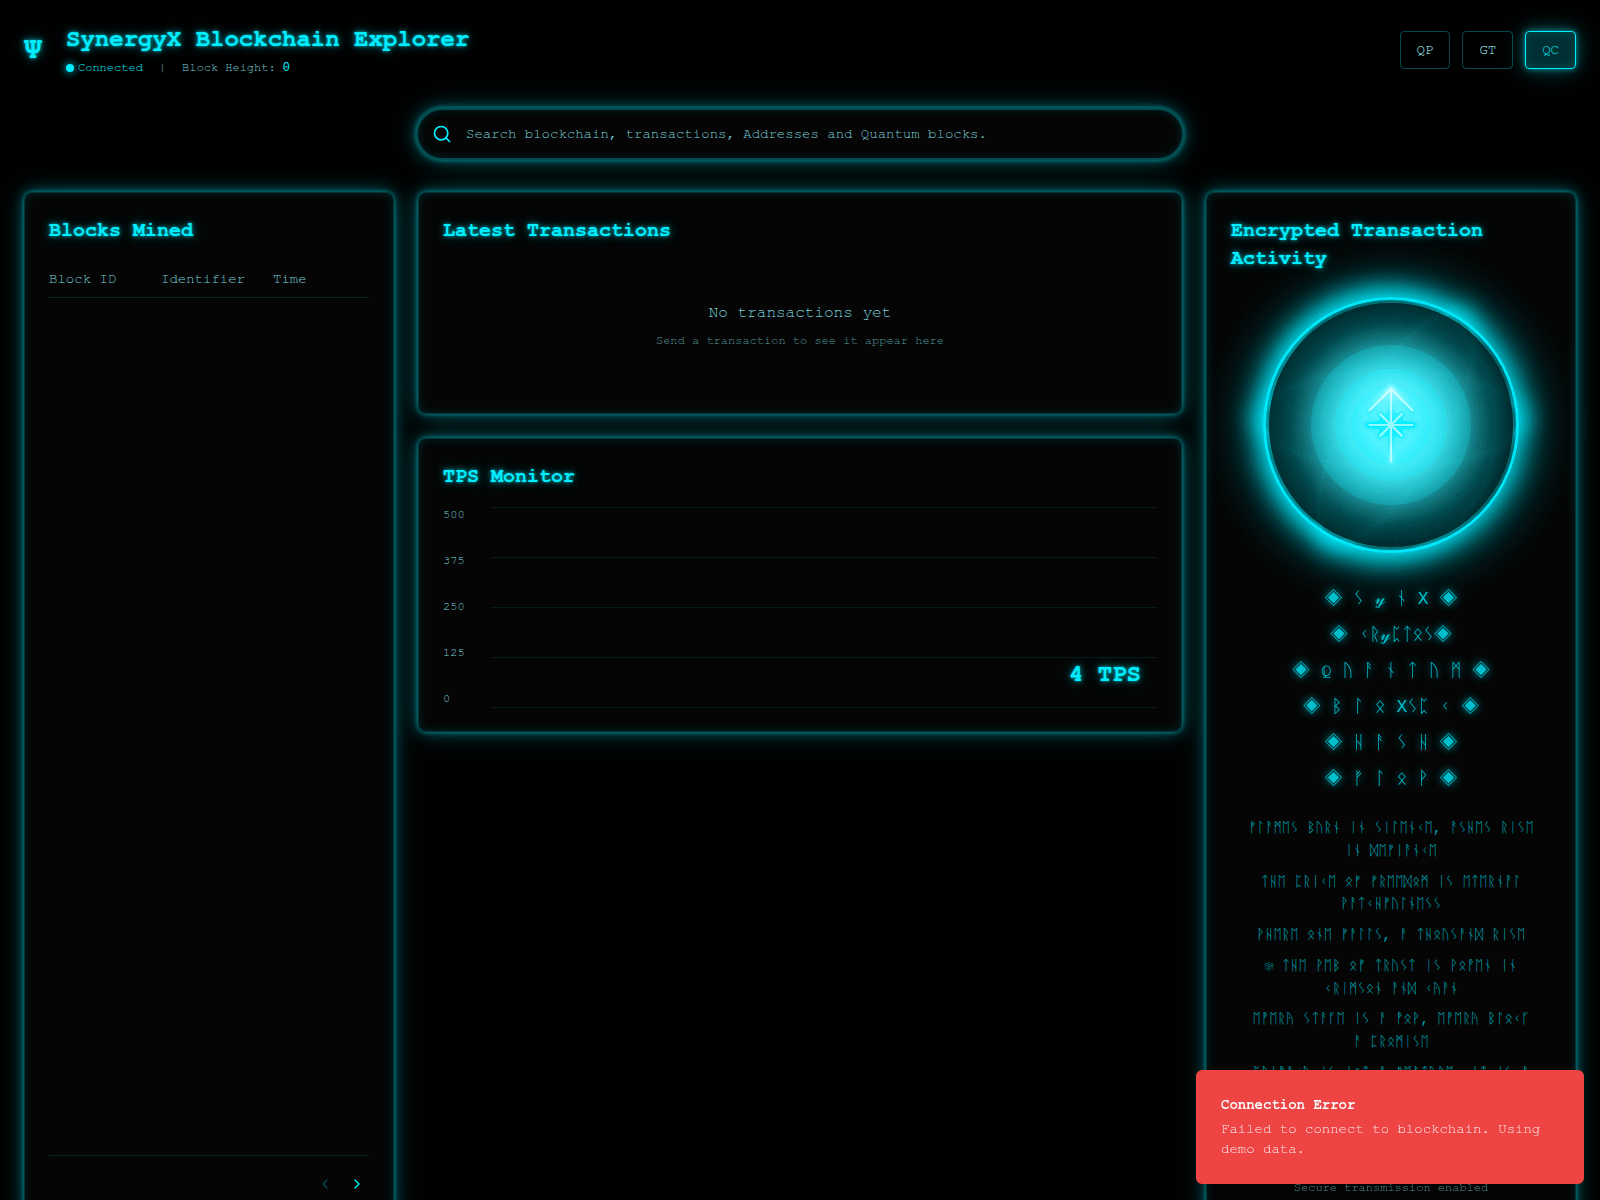Click the 4 TPS reading on the chart
The width and height of the screenshot is (1600, 1200).
click(x=1104, y=674)
